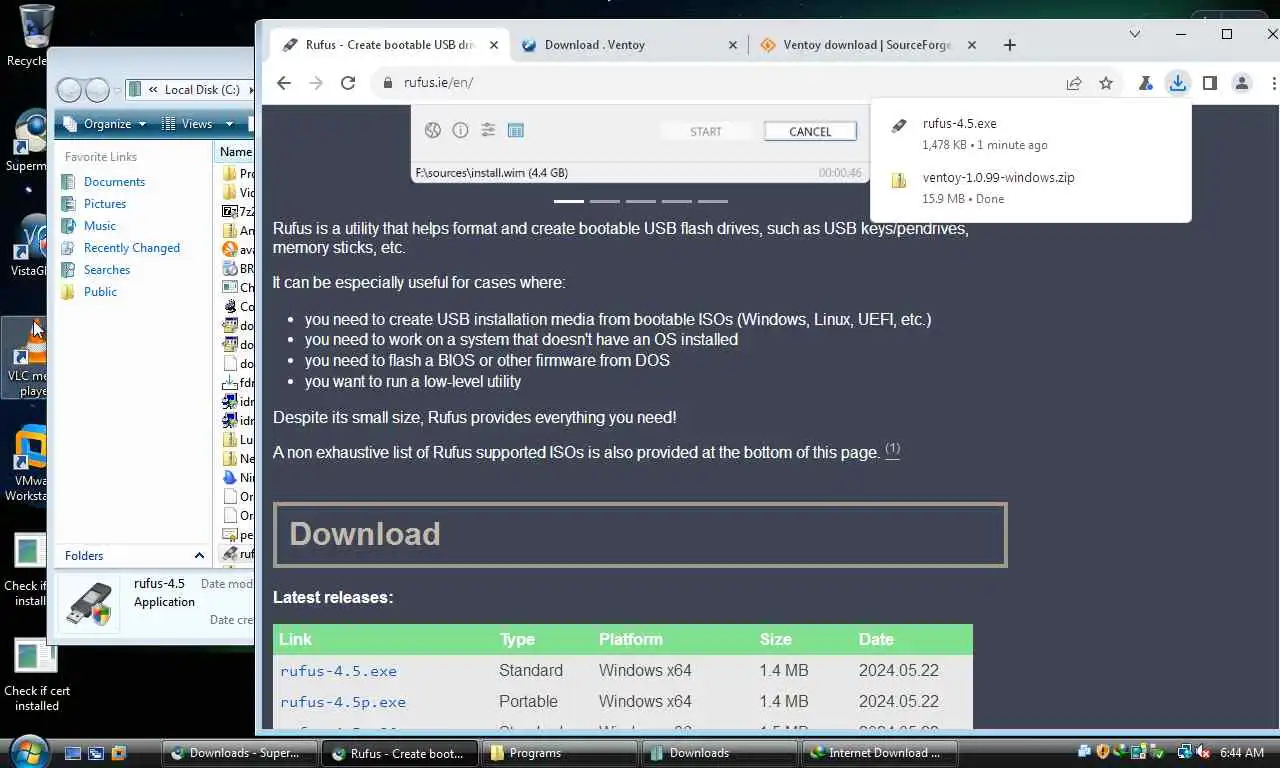Open Downloads - Super taskbar item
1280x768 pixels.
(x=239, y=753)
